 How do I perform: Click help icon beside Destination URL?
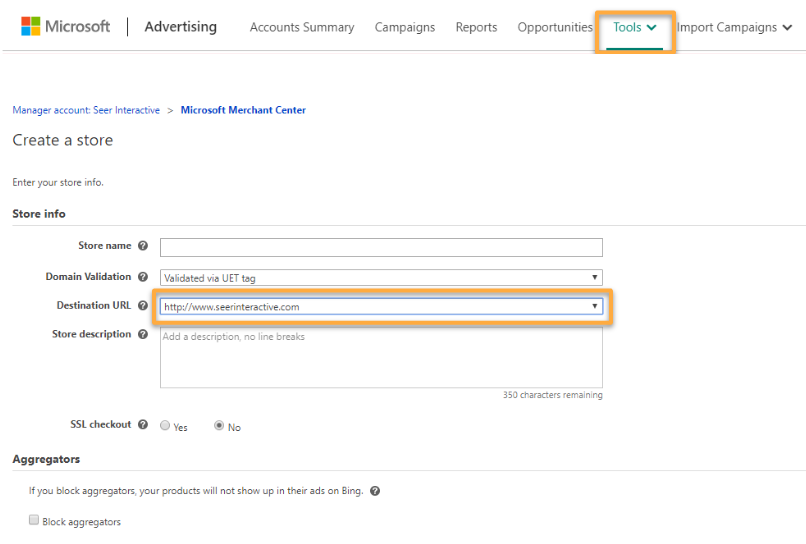pos(143,306)
